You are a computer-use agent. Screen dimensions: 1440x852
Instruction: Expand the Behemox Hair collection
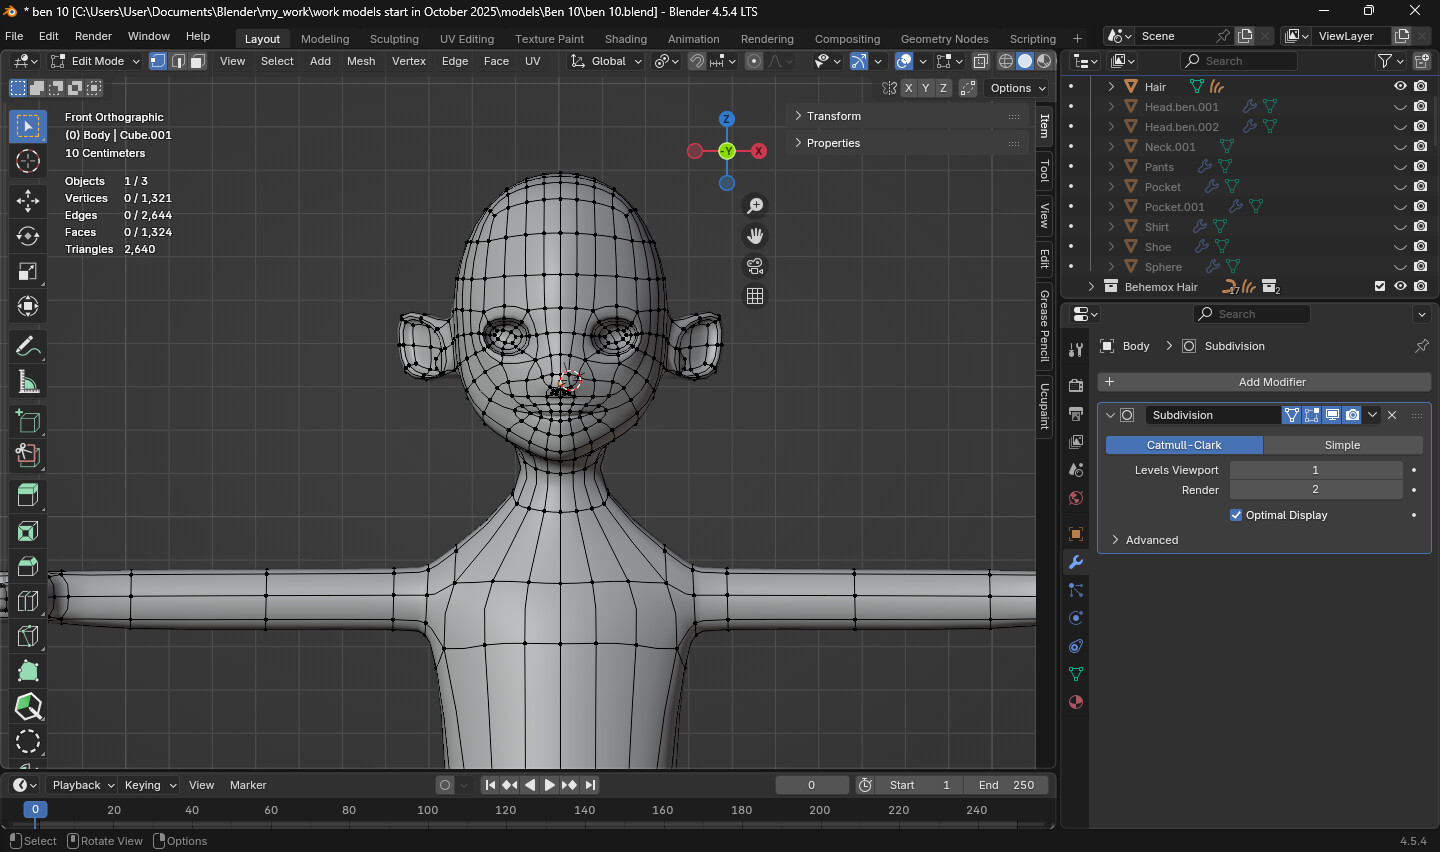pyautogui.click(x=1091, y=287)
